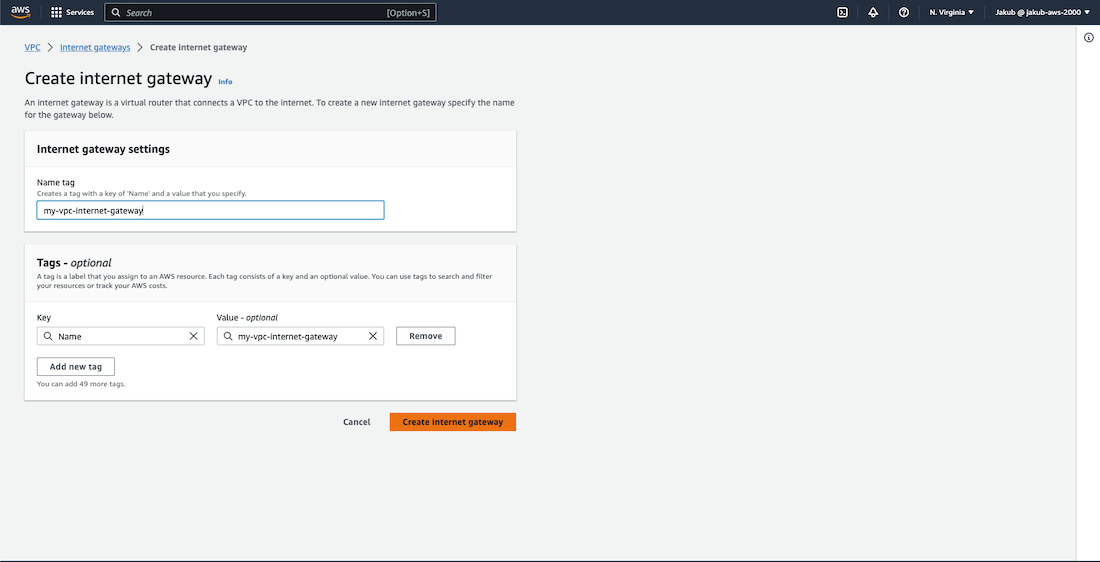
Task: Open the help question mark menu
Action: 904,12
